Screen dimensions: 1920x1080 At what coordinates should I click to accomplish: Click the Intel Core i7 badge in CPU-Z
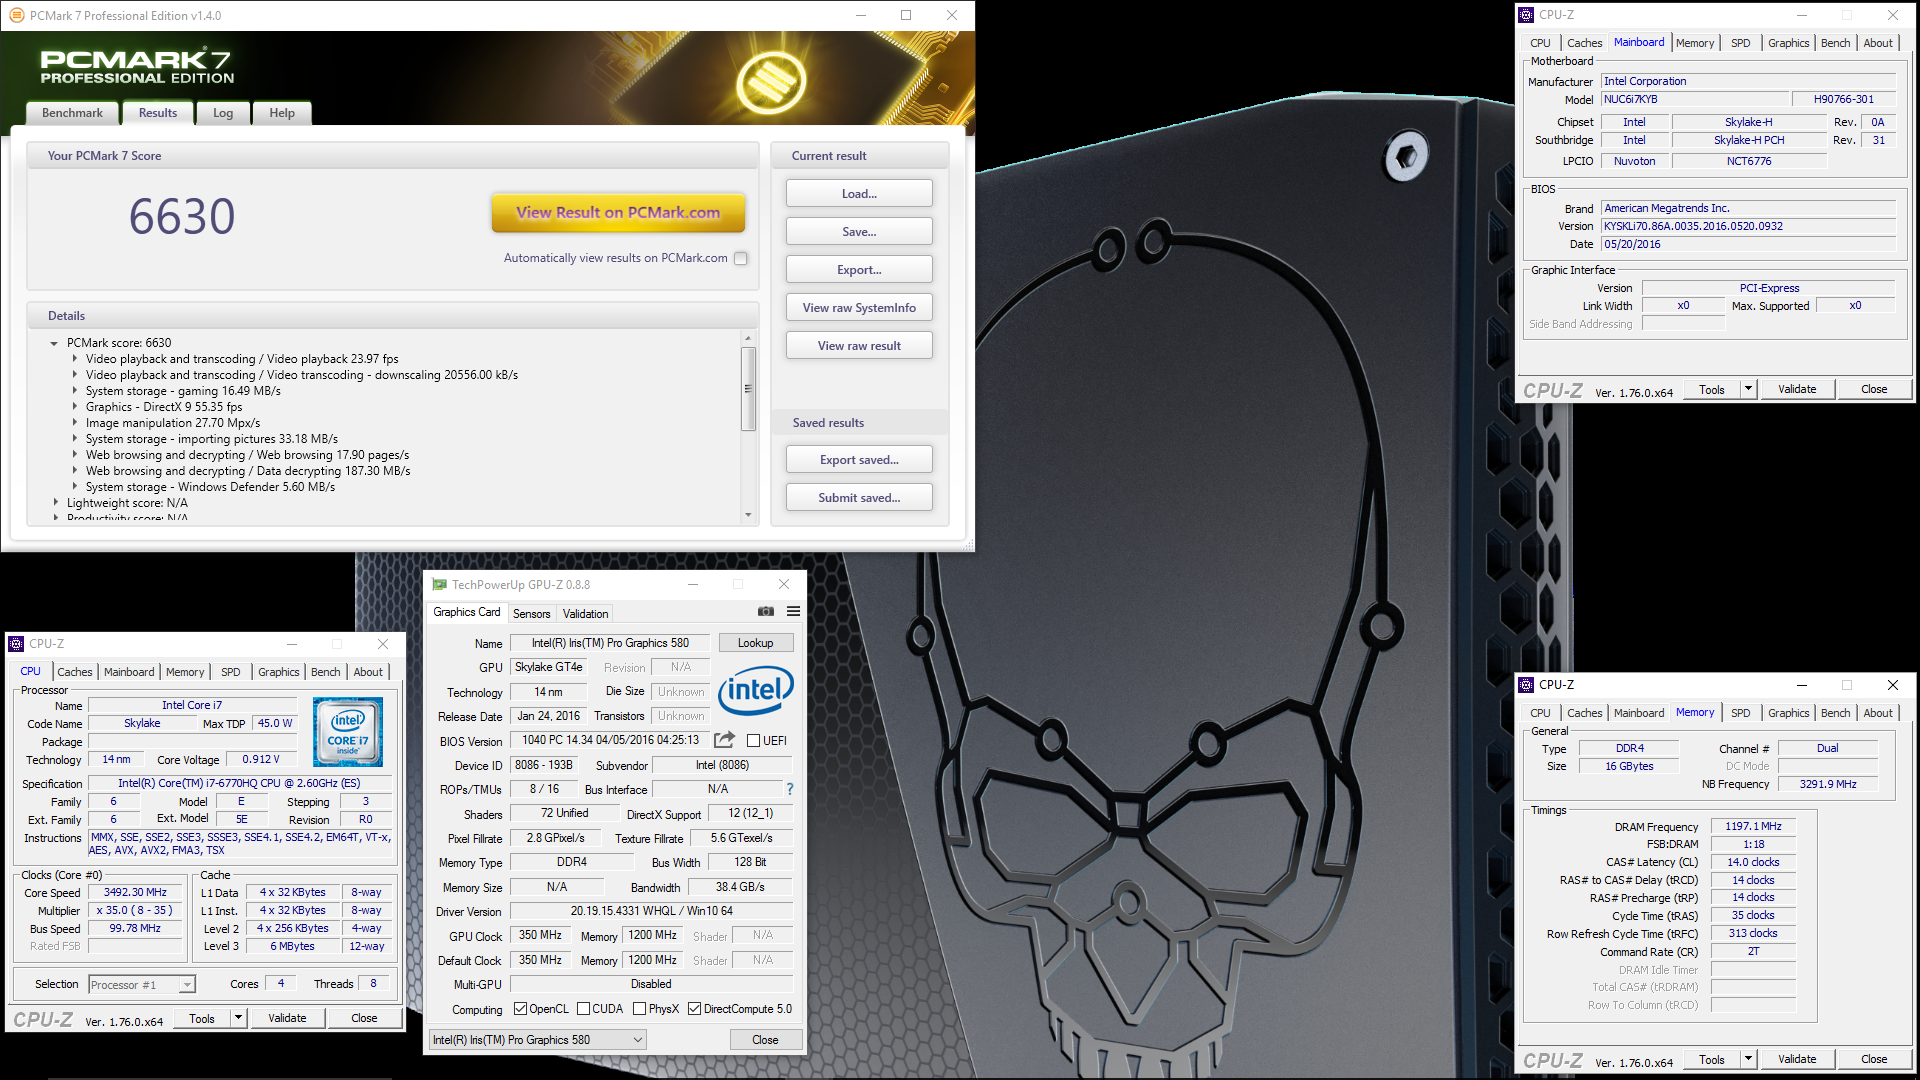pos(347,733)
